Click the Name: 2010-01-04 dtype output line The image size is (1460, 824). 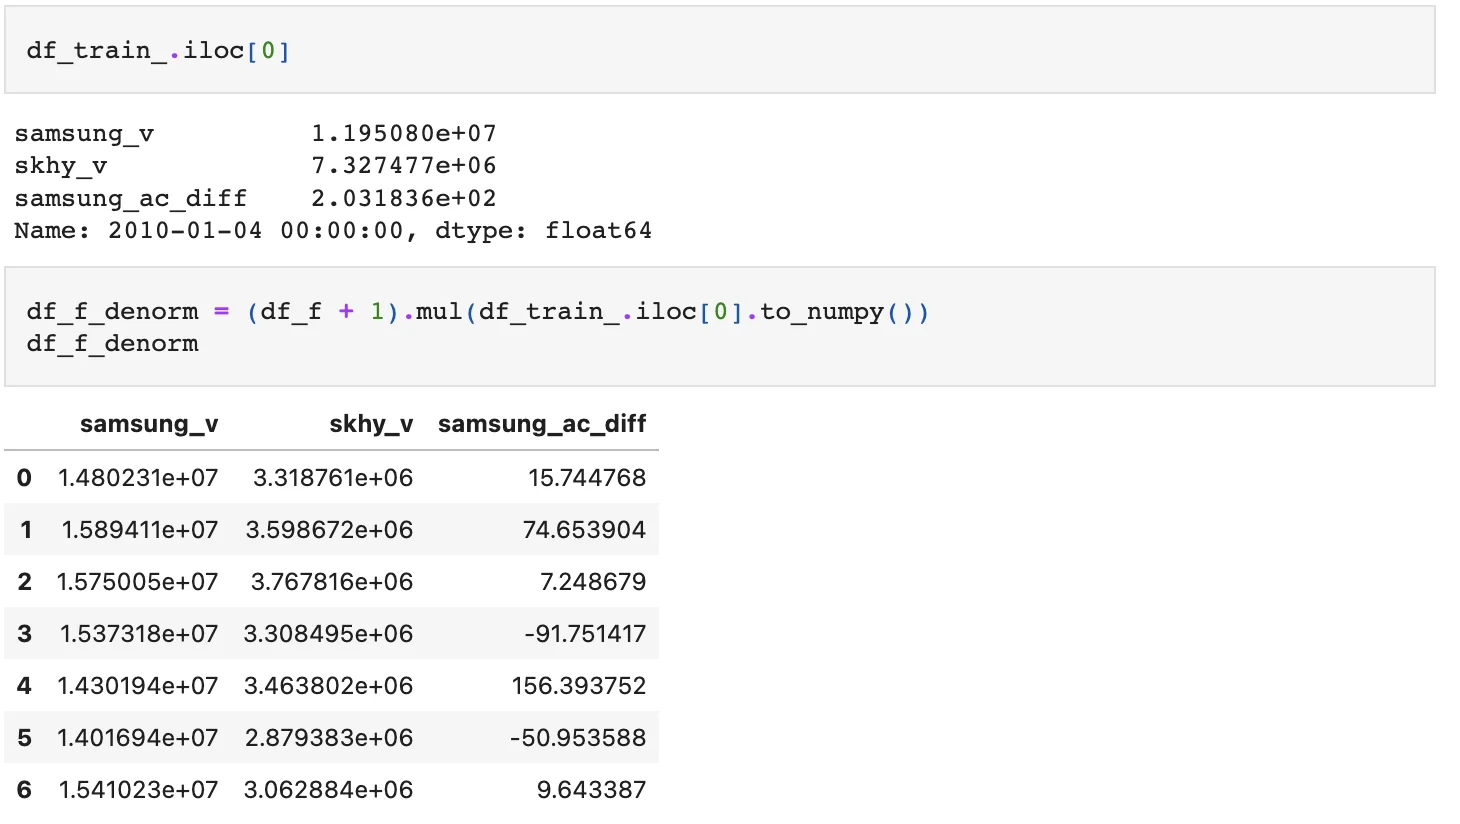[x=333, y=231]
